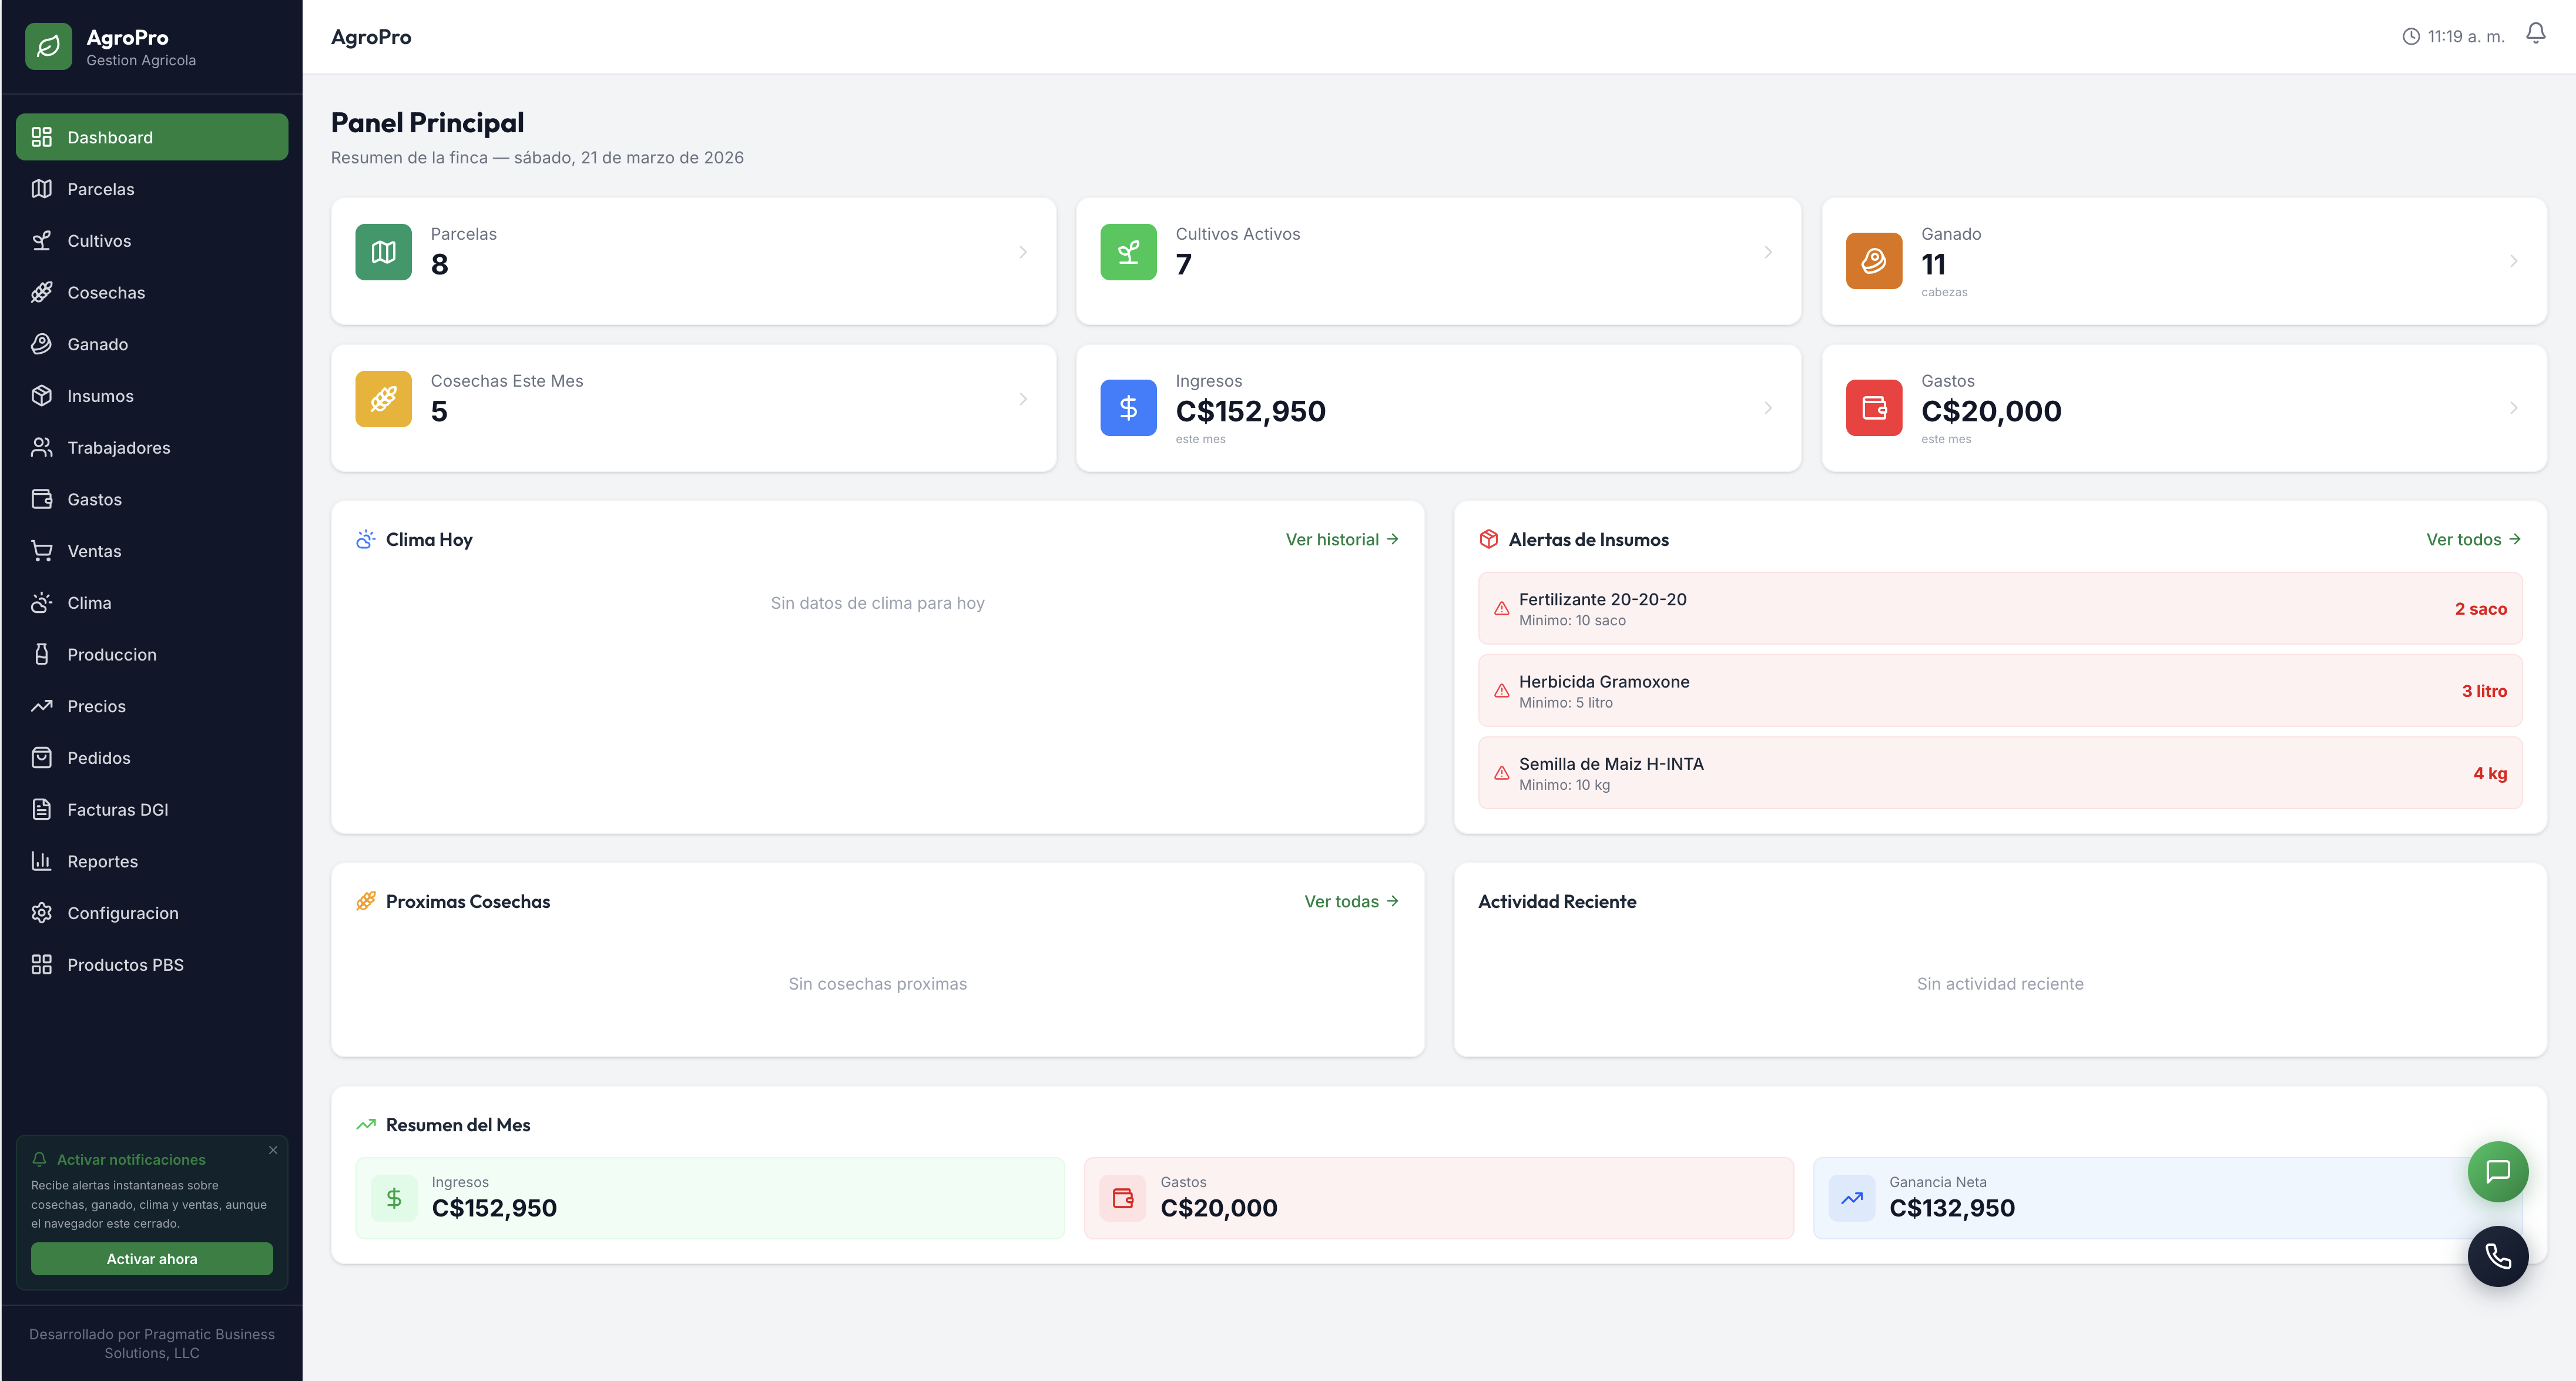Image resolution: width=2576 pixels, height=1381 pixels.
Task: Expand the Parcelas summary card chevron
Action: [1022, 252]
